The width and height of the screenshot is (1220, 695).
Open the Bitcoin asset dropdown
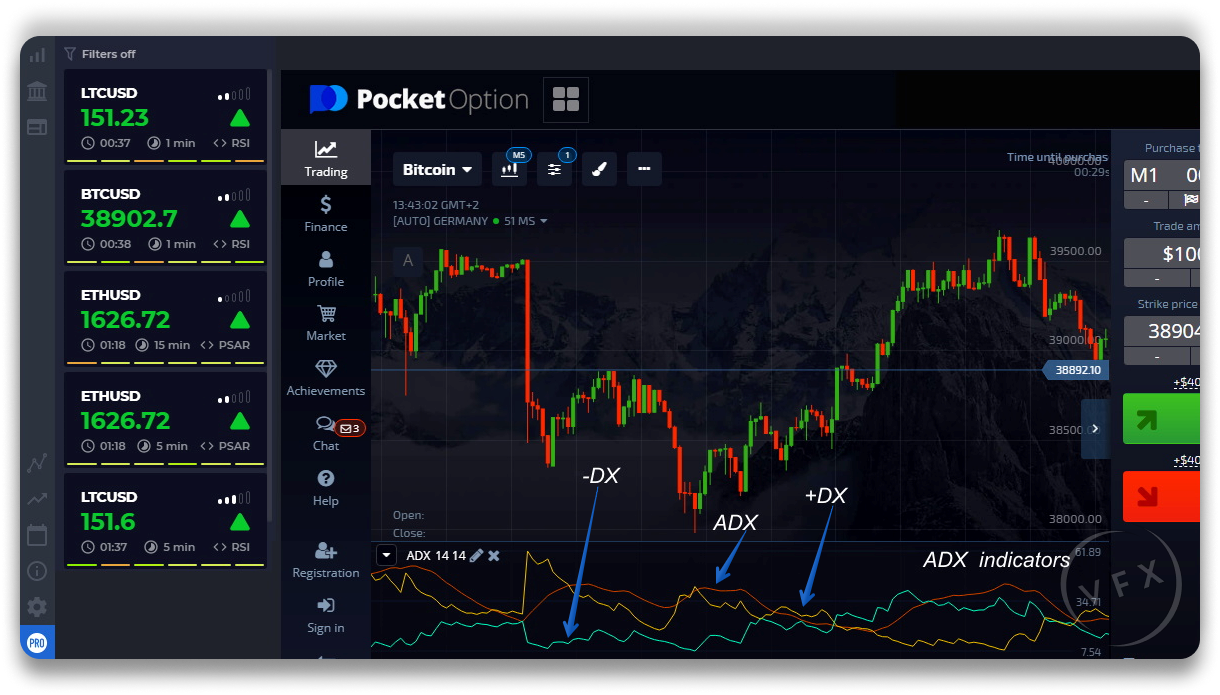coord(437,170)
